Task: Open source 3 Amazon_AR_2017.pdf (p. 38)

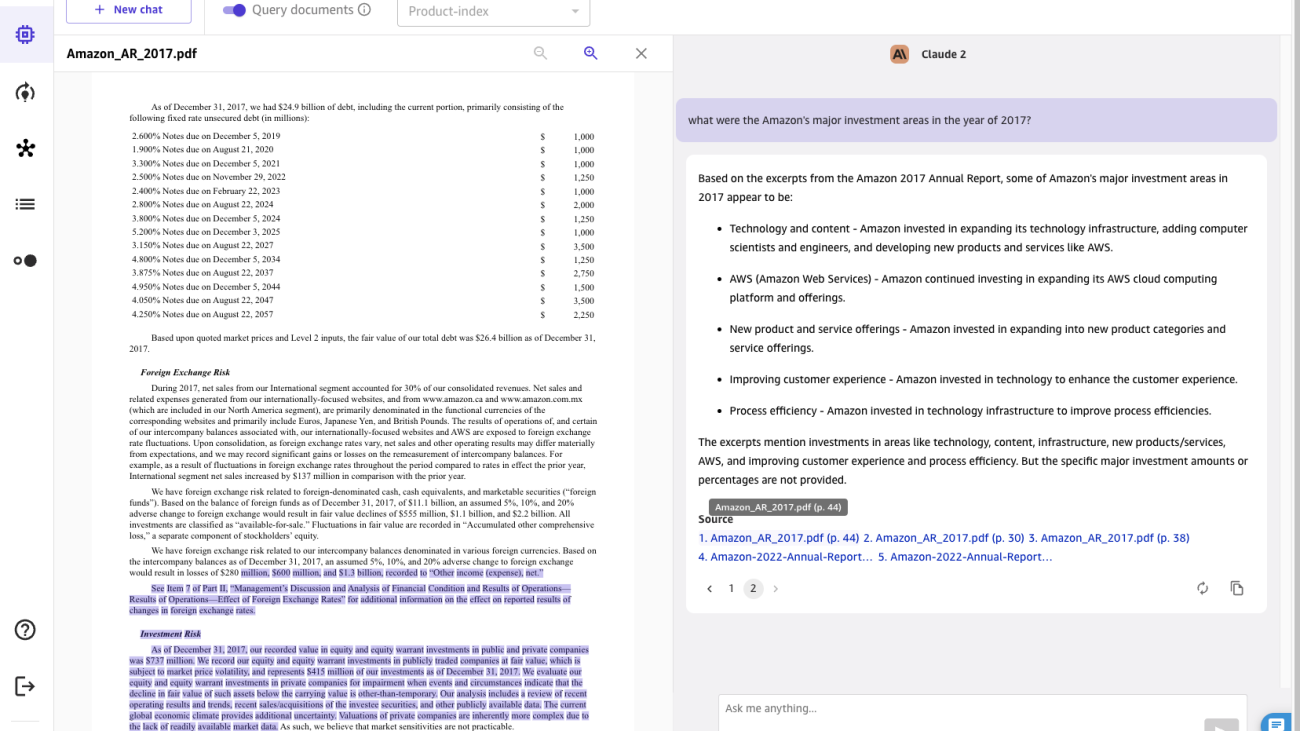Action: click(1109, 538)
